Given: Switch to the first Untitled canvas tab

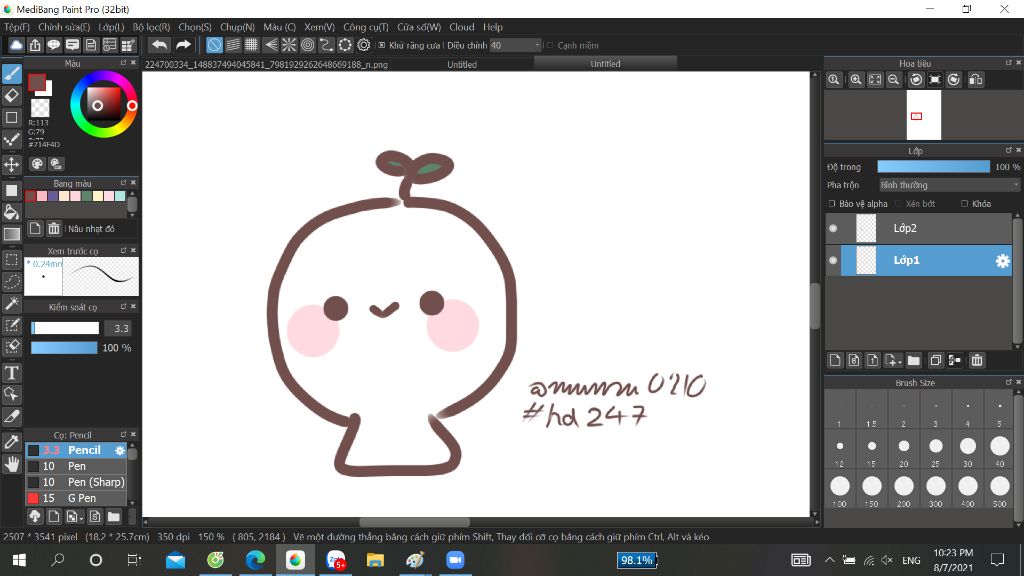Looking at the screenshot, I should click(462, 64).
